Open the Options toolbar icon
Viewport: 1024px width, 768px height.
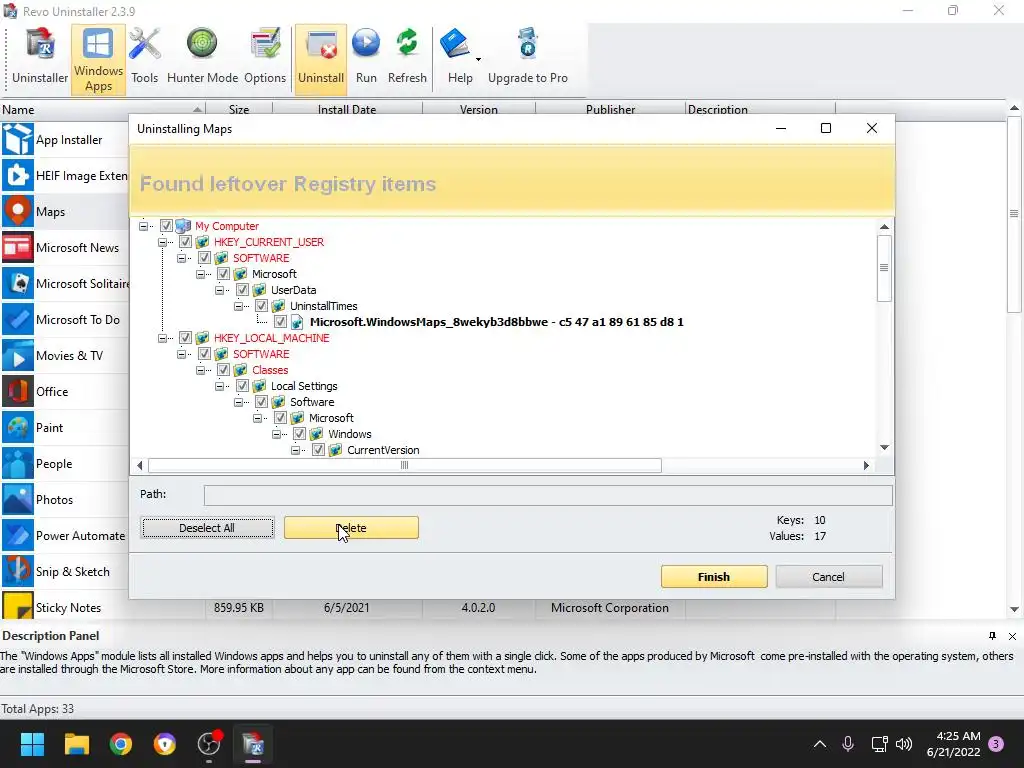[x=264, y=58]
